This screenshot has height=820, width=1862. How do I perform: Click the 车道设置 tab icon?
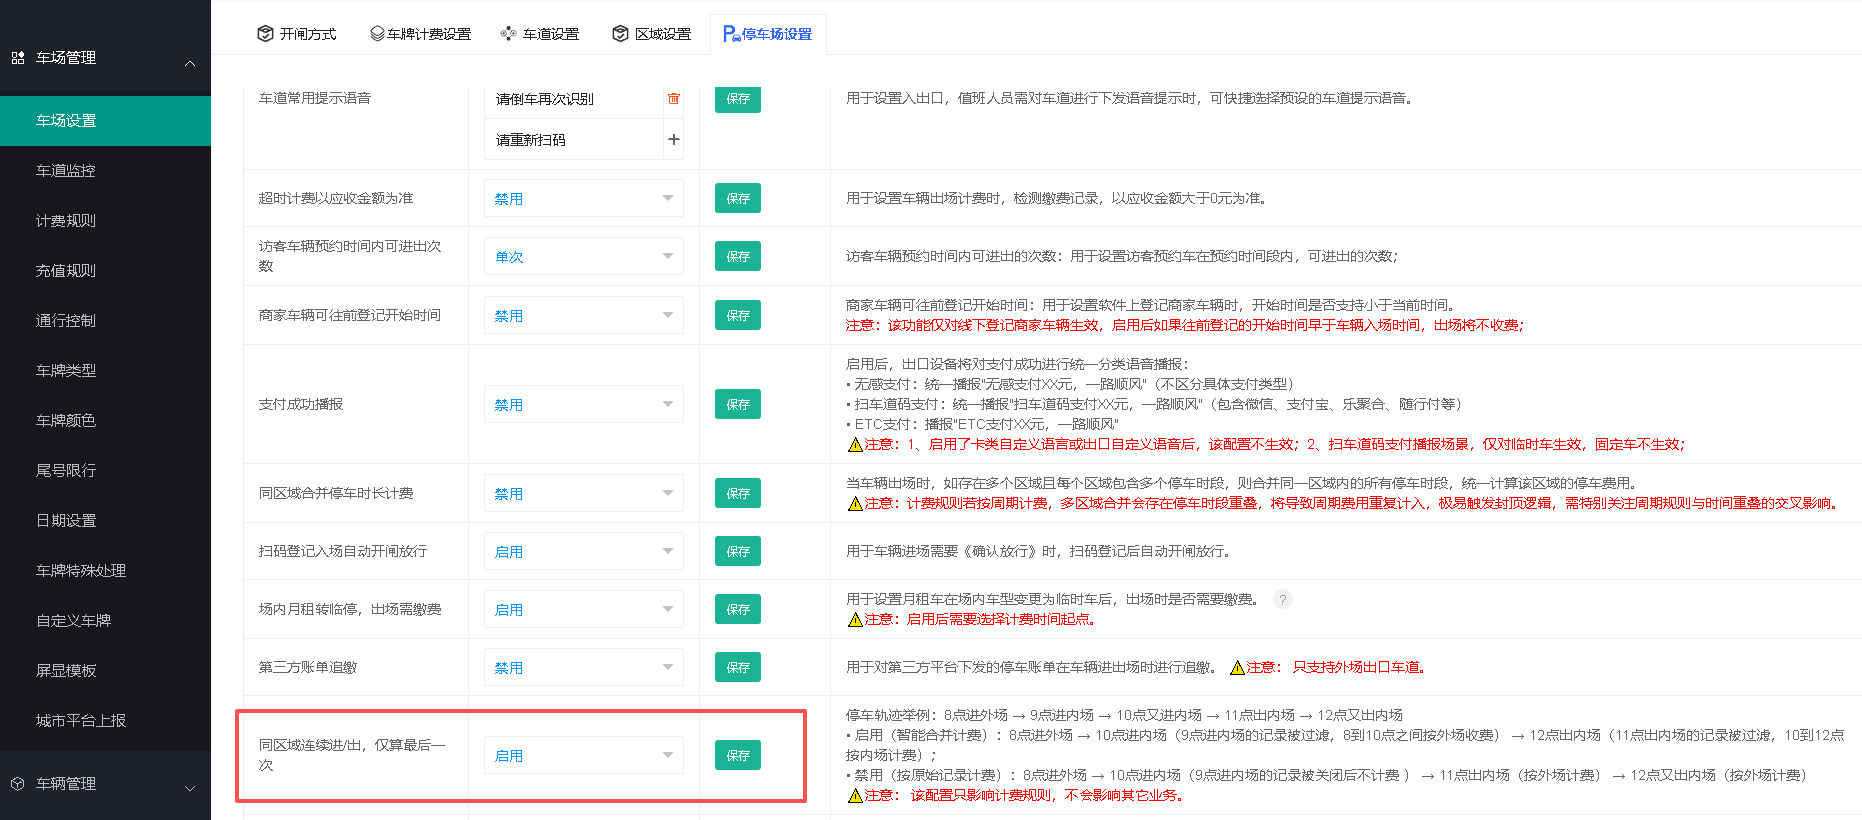508,34
